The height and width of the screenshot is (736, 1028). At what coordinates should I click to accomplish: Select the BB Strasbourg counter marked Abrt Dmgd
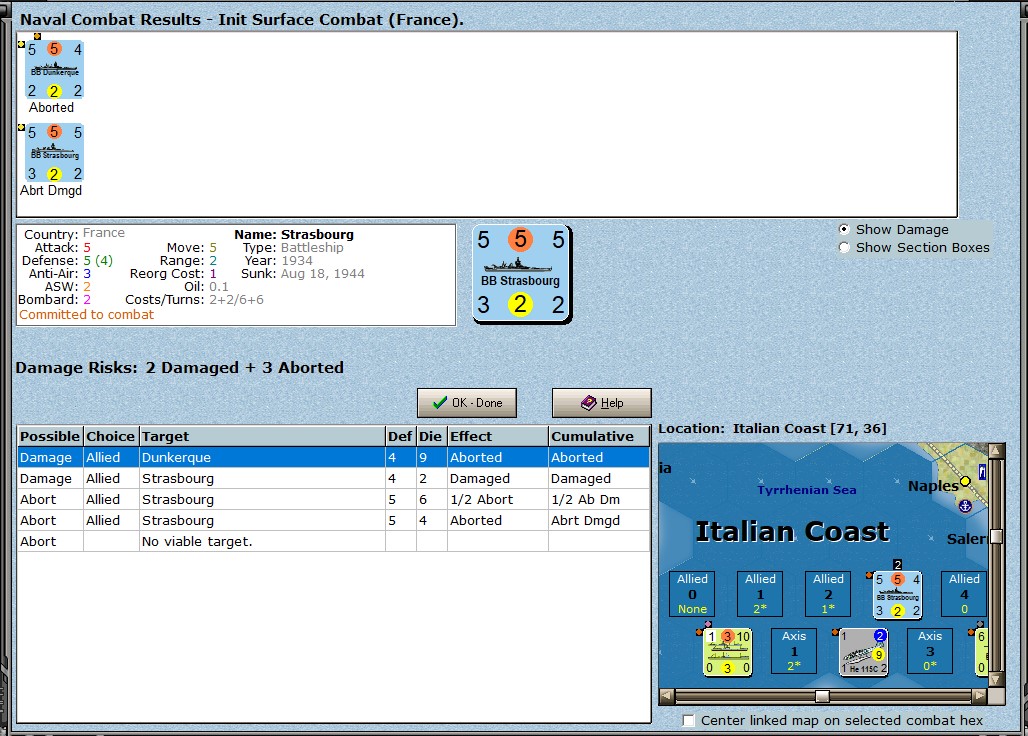pos(54,153)
